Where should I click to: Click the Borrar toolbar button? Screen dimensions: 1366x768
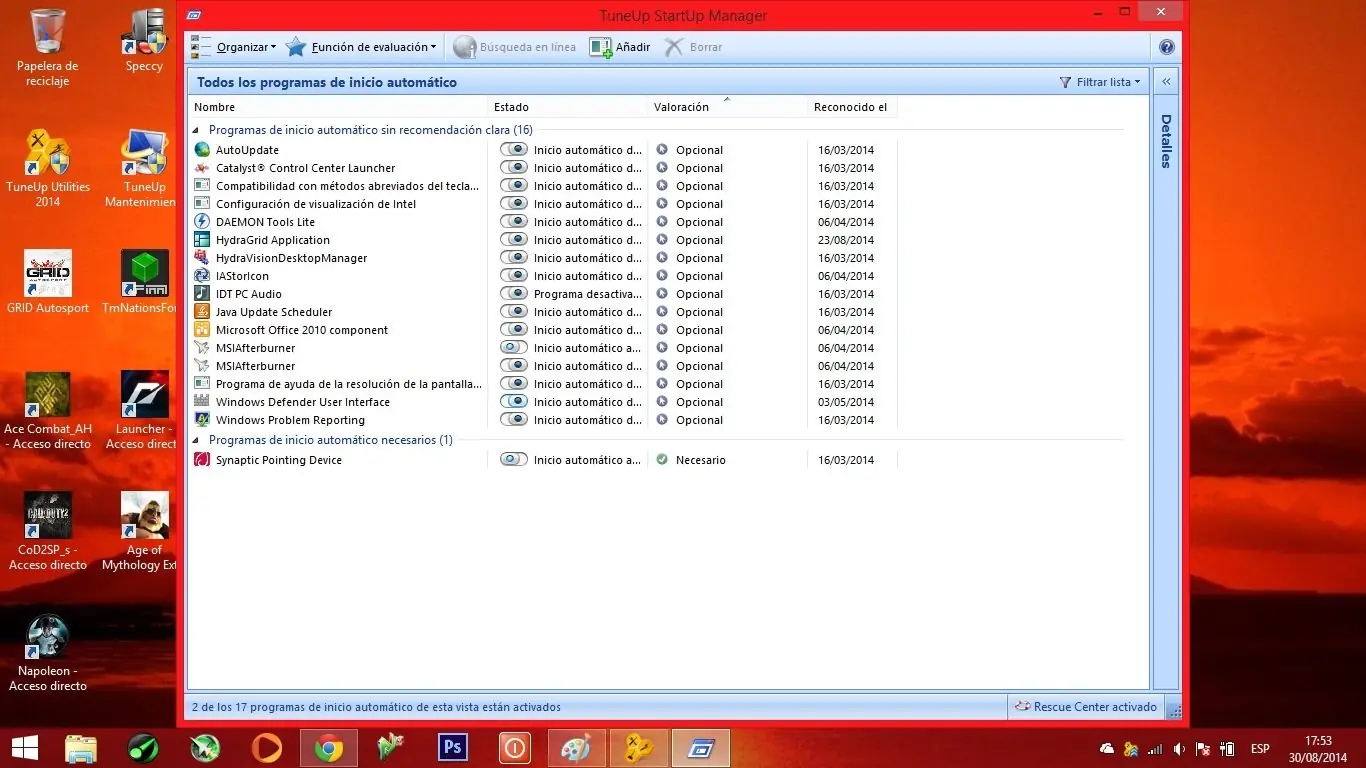693,47
